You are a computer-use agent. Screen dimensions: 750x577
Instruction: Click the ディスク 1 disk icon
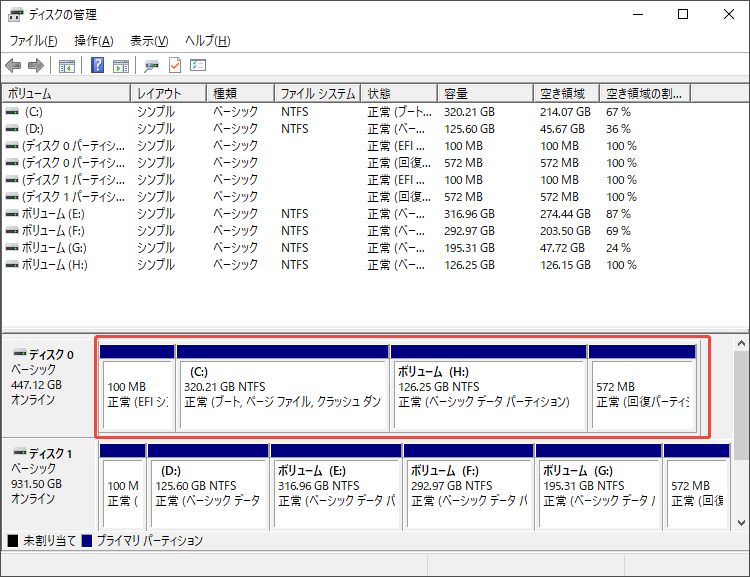click(20, 452)
